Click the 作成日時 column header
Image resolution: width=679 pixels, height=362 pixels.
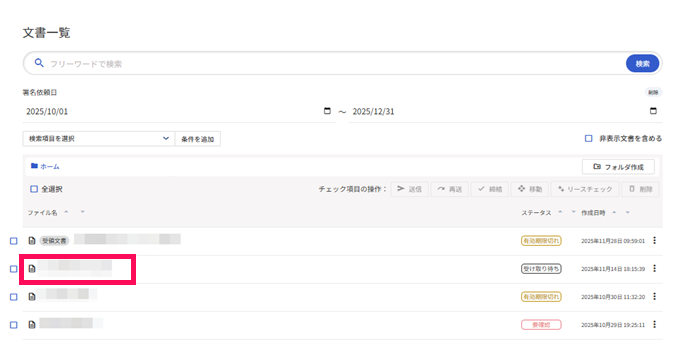pyautogui.click(x=593, y=213)
